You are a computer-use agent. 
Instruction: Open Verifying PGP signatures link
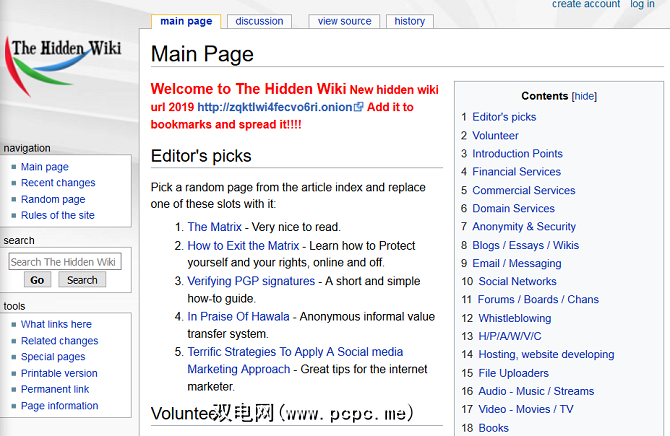[x=251, y=281]
